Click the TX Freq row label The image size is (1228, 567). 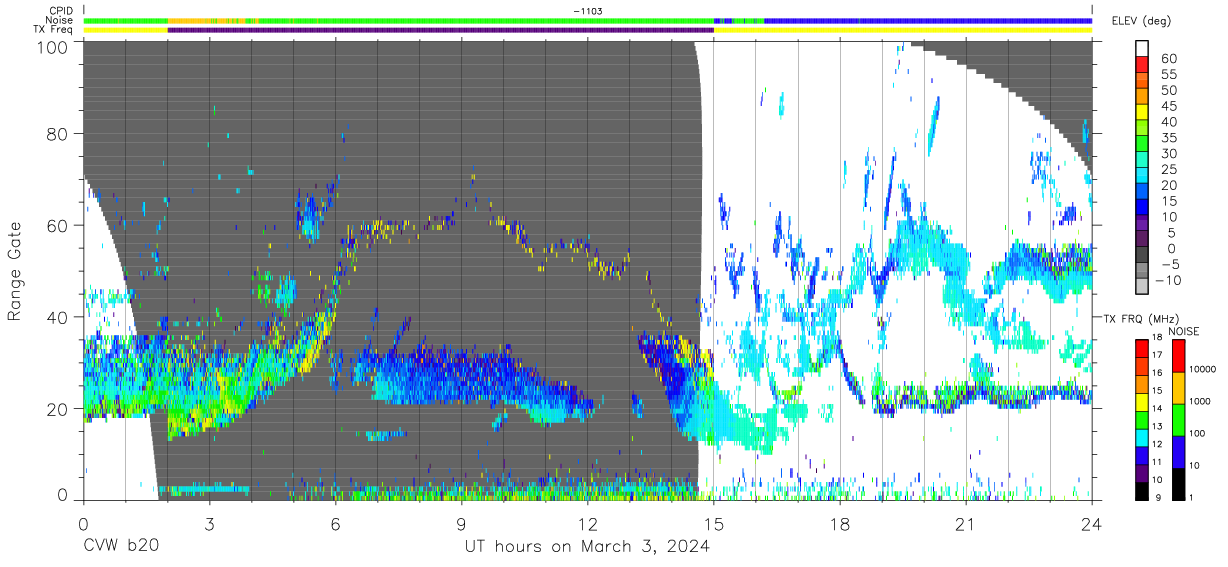pos(55,30)
